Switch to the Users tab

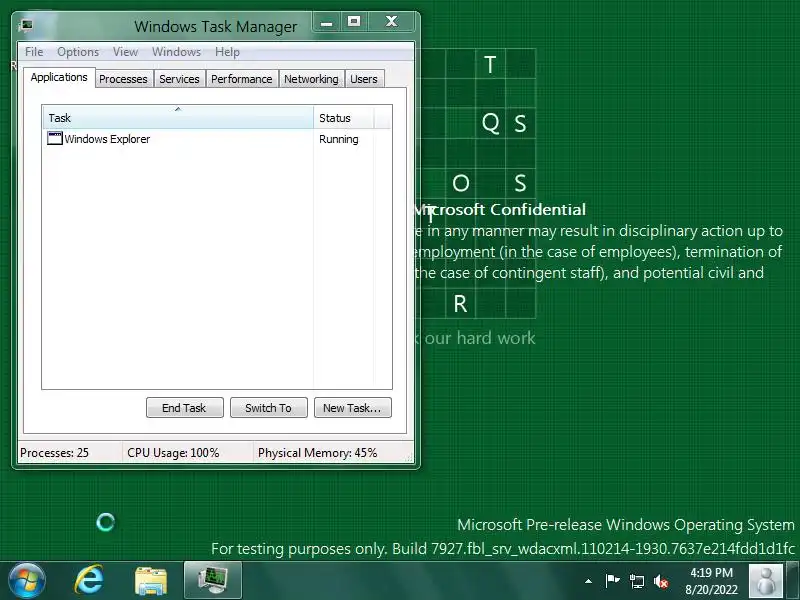(364, 79)
